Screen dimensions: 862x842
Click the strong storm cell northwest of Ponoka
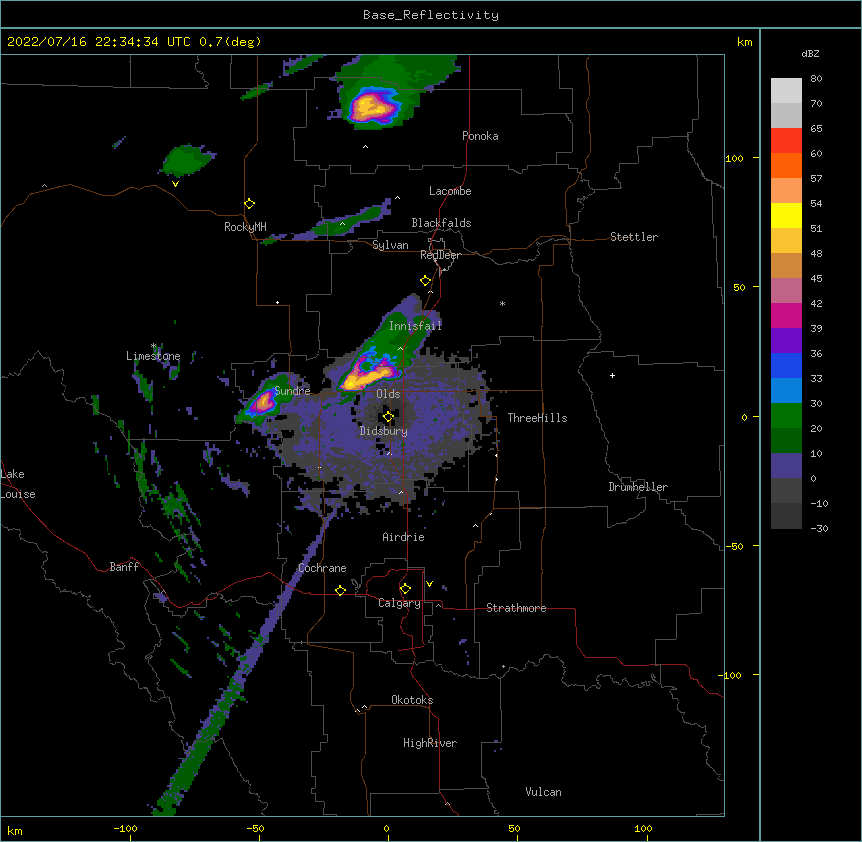point(373,106)
